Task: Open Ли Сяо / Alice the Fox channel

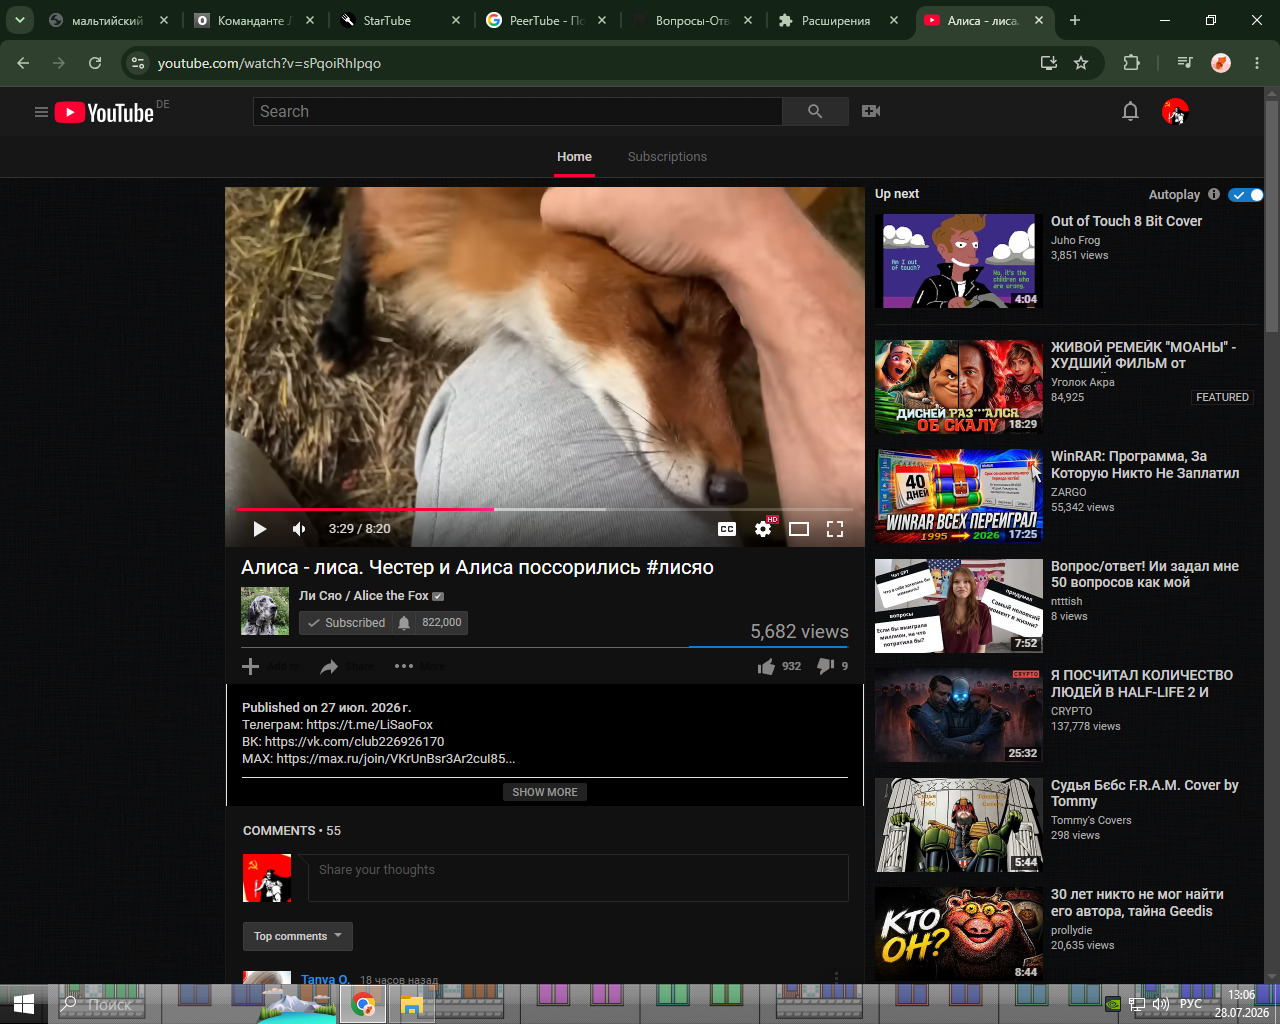Action: tap(363, 596)
